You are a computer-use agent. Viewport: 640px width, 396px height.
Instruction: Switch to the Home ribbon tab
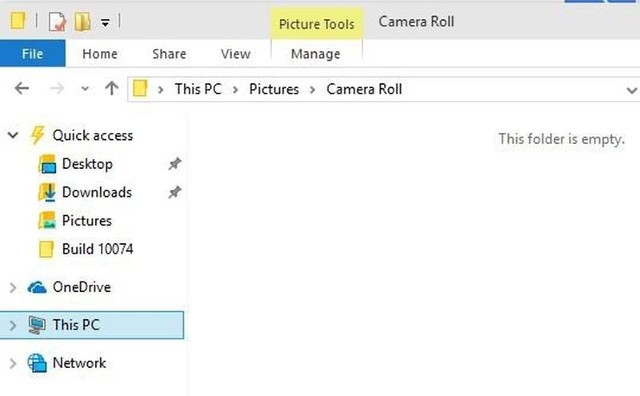coord(100,54)
